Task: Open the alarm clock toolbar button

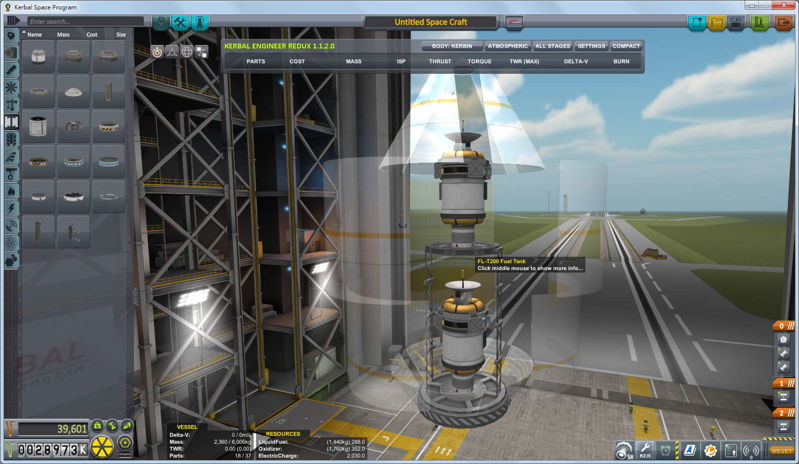Action: coord(665,450)
